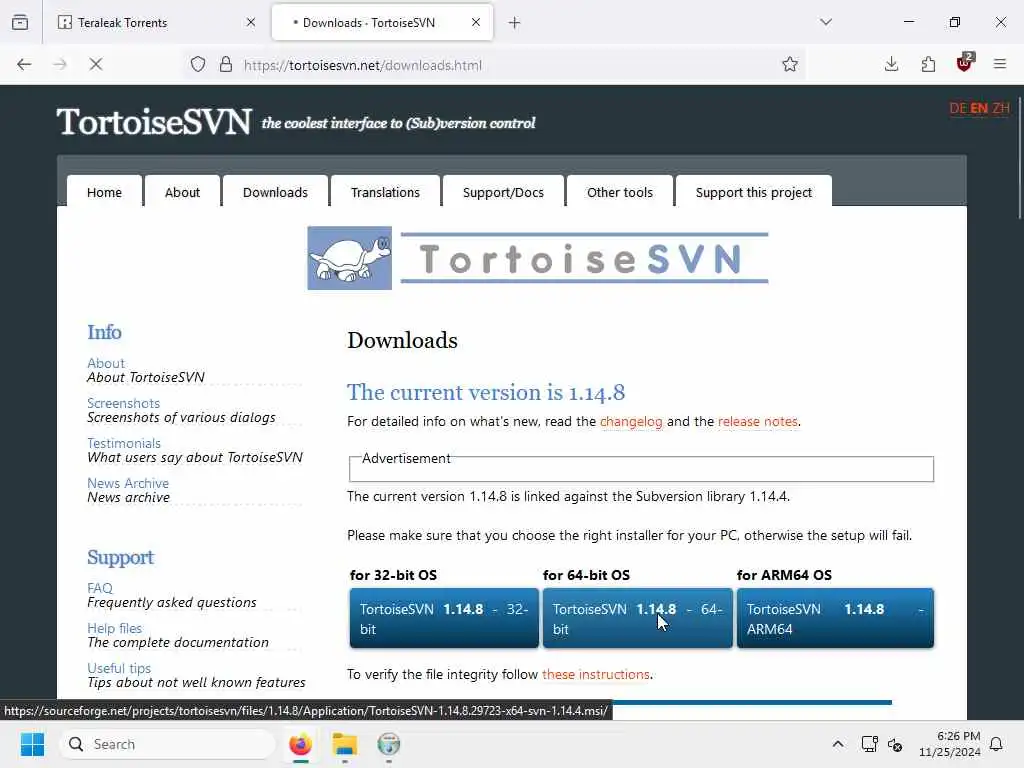Open the these instructions verification link
This screenshot has width=1024, height=768.
pyautogui.click(x=596, y=674)
